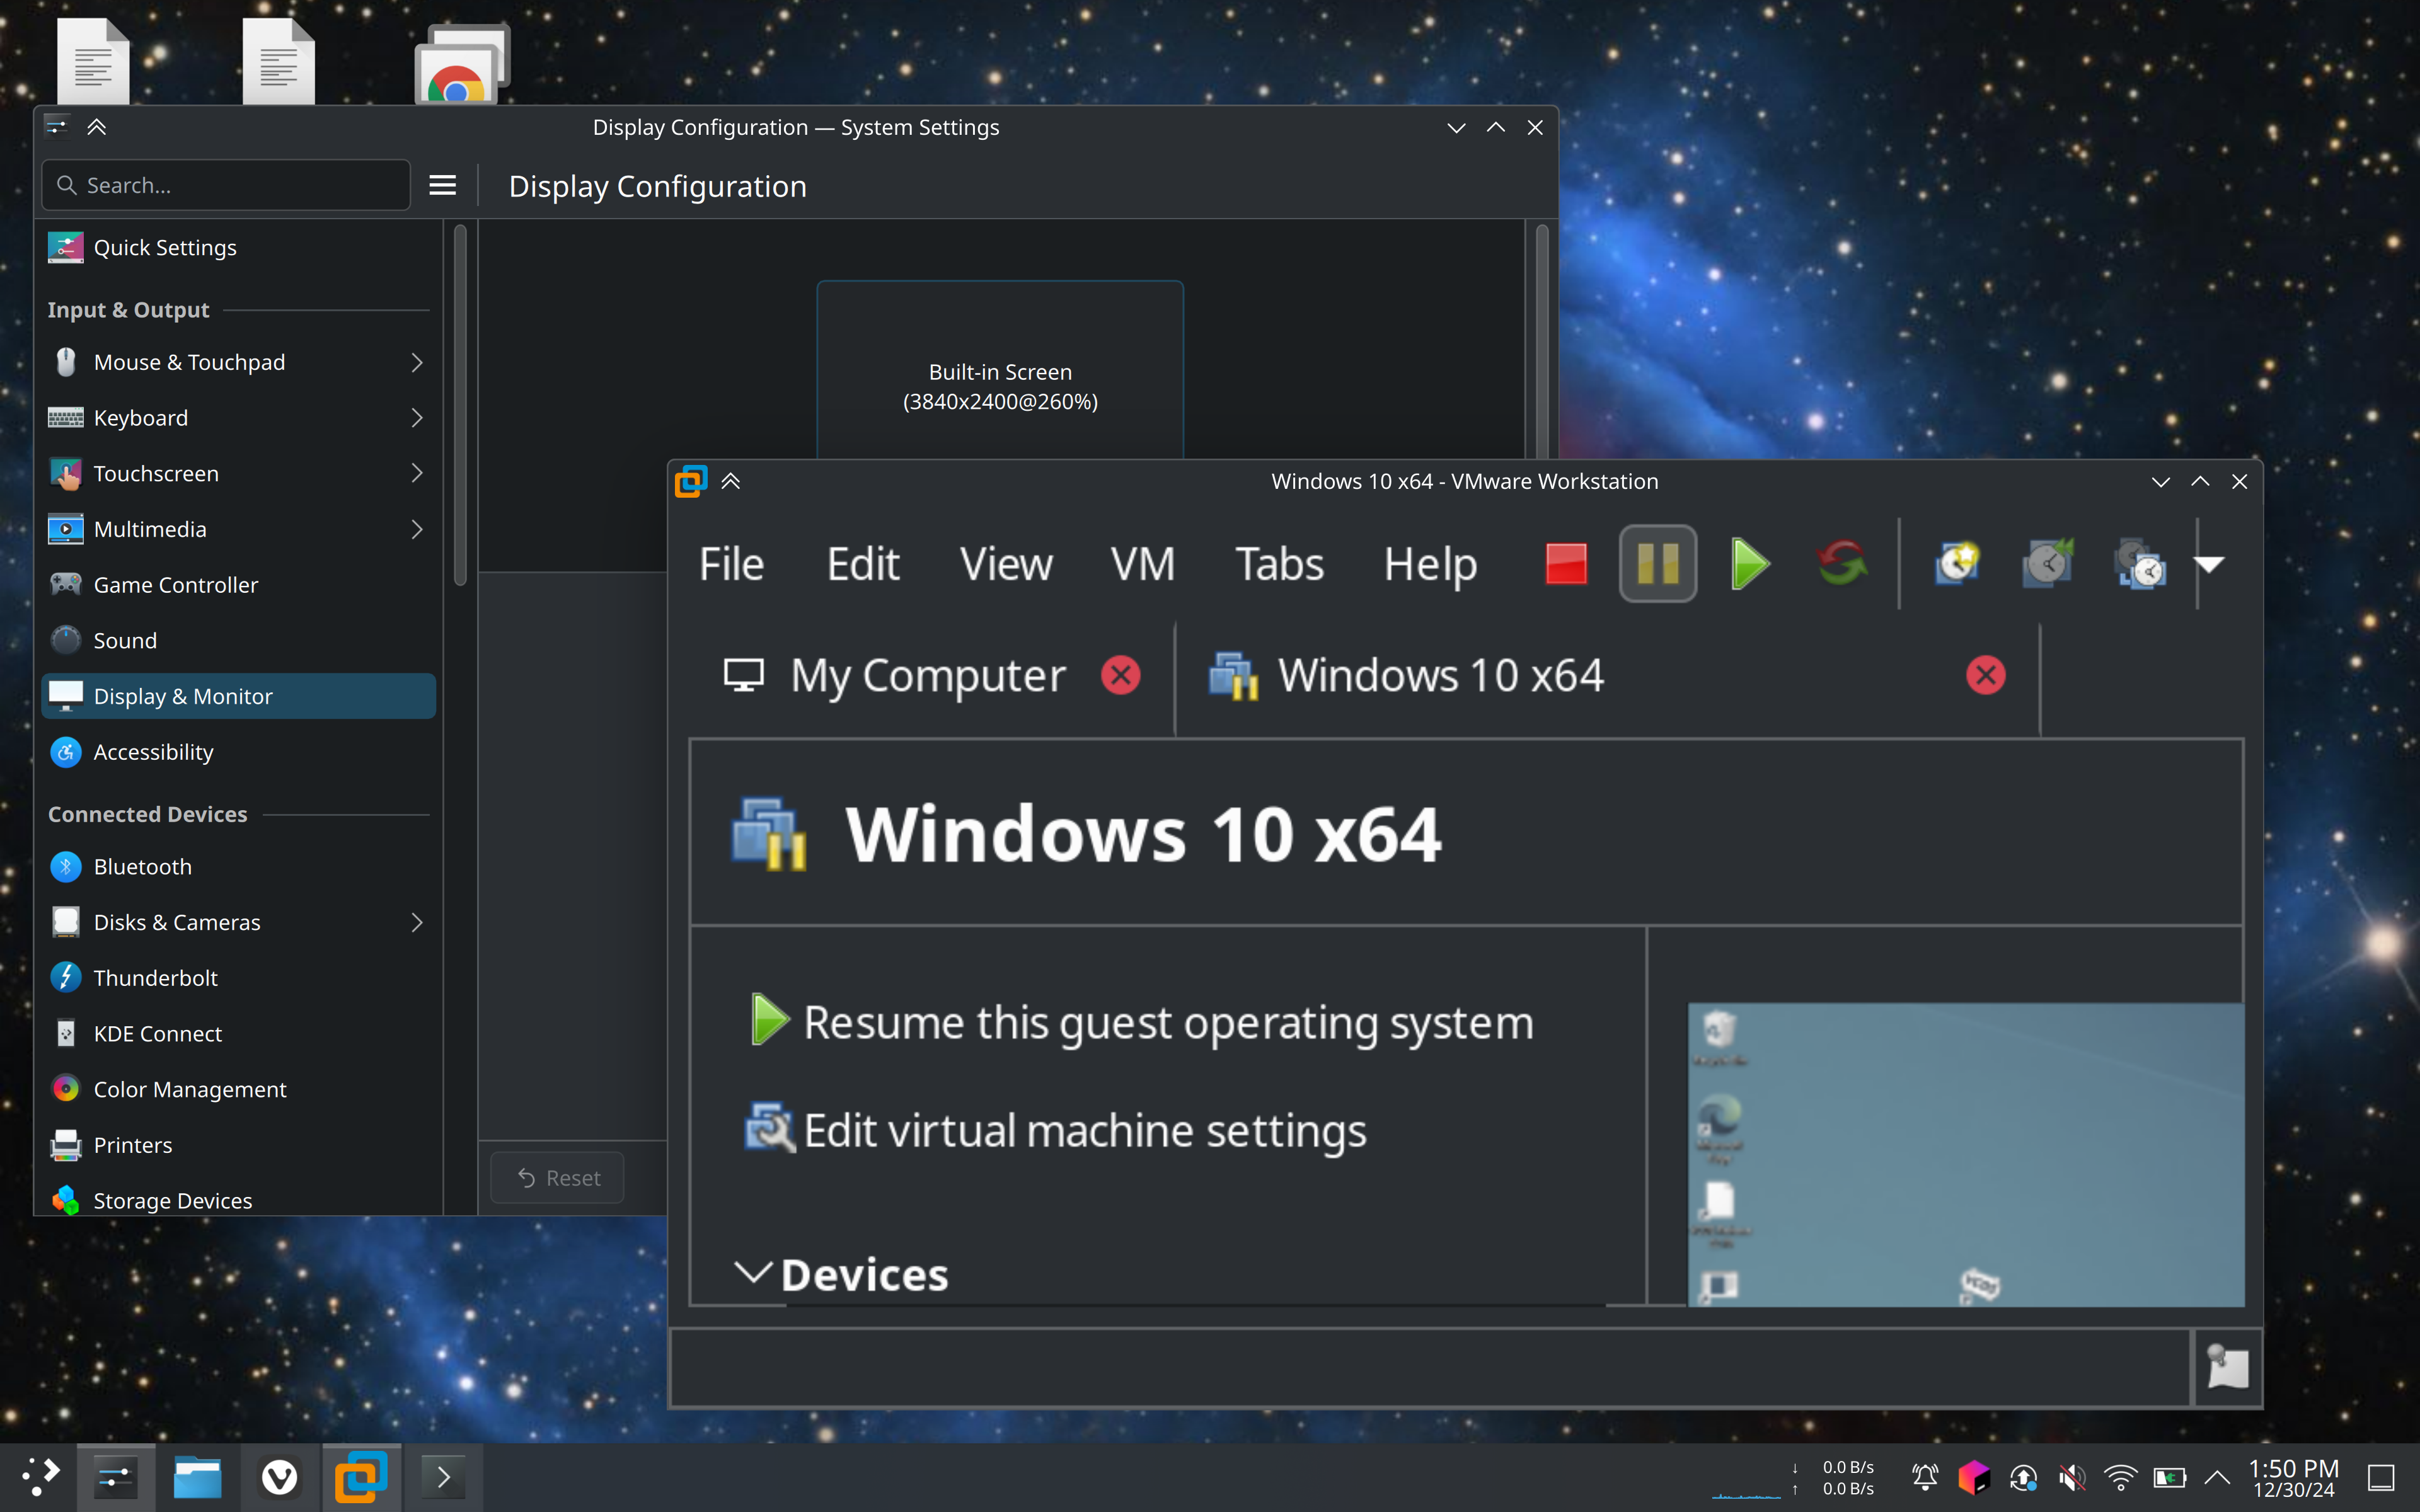2420x1512 pixels.
Task: Click the restart guest icon in VMware toolbar
Action: (1842, 563)
